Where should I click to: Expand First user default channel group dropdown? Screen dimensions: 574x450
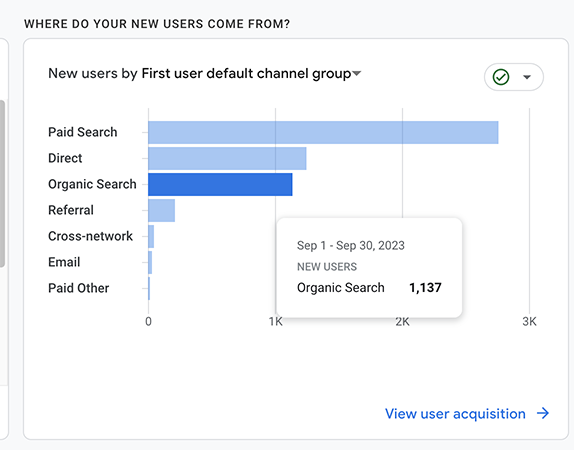pyautogui.click(x=357, y=73)
